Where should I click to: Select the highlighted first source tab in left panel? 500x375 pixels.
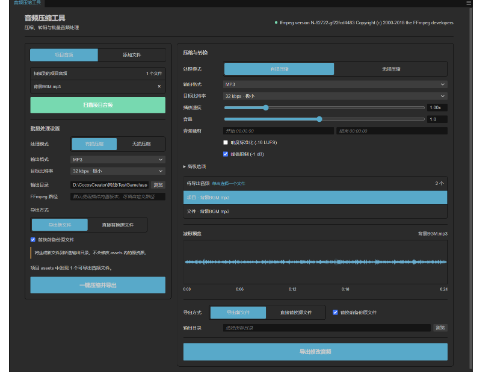64,55
